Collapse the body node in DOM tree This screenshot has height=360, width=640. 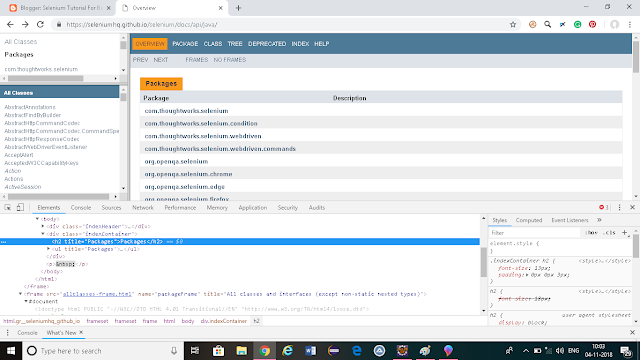point(38,219)
